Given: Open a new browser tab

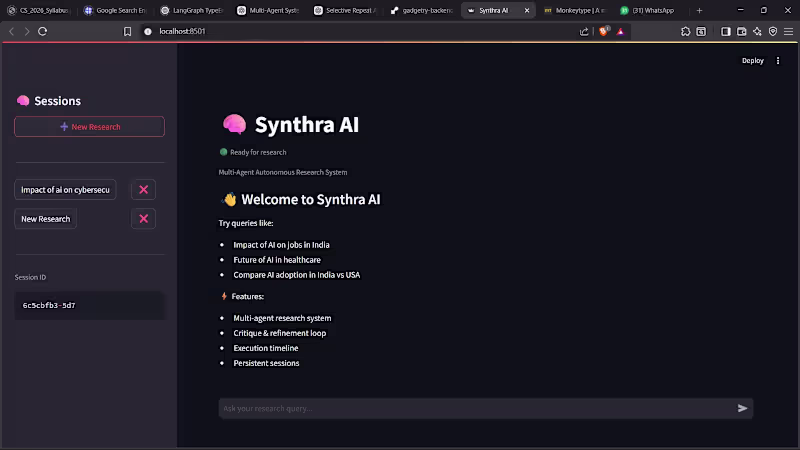Looking at the screenshot, I should tap(699, 10).
